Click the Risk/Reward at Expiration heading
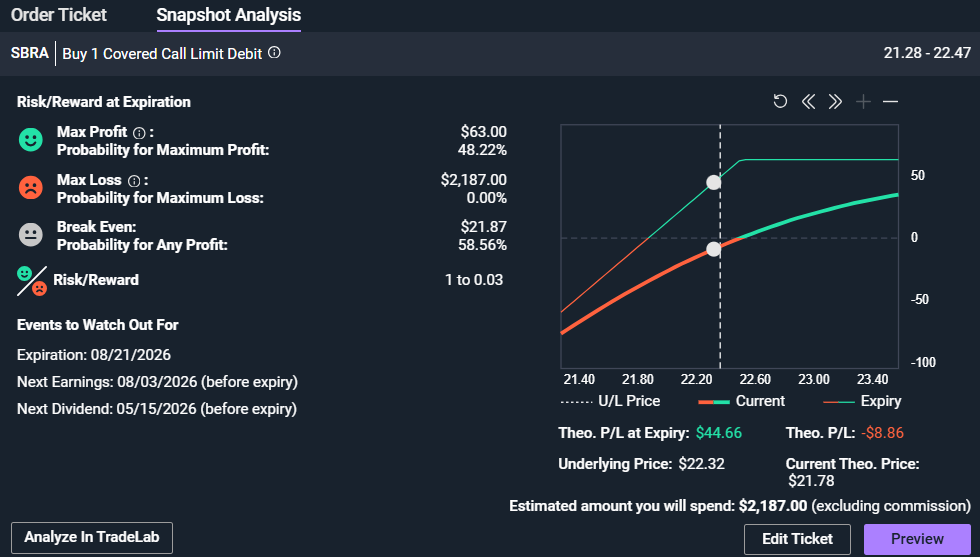The width and height of the screenshot is (980, 557). pyautogui.click(x=104, y=102)
